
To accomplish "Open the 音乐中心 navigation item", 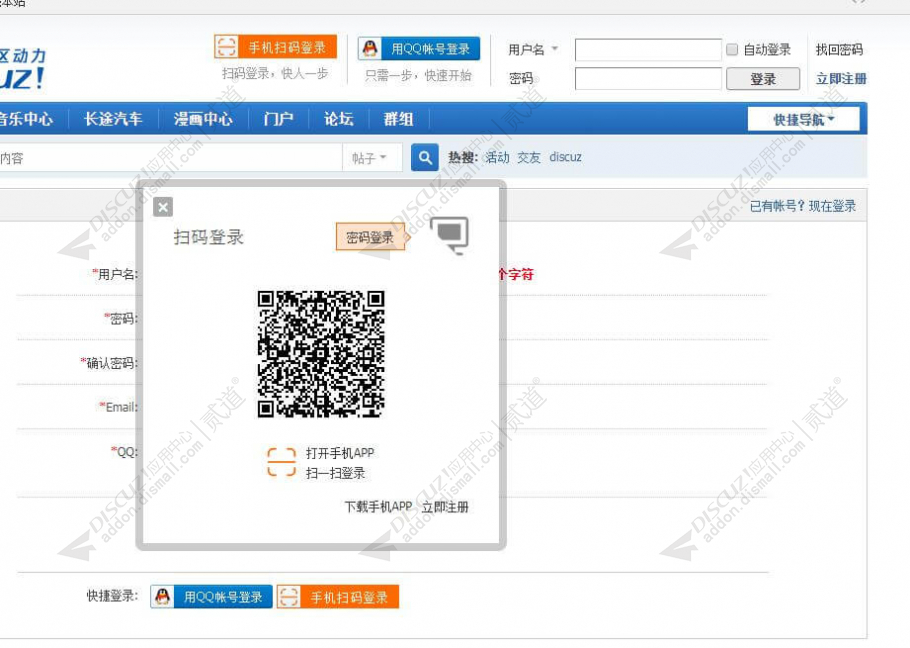I will tap(27, 119).
